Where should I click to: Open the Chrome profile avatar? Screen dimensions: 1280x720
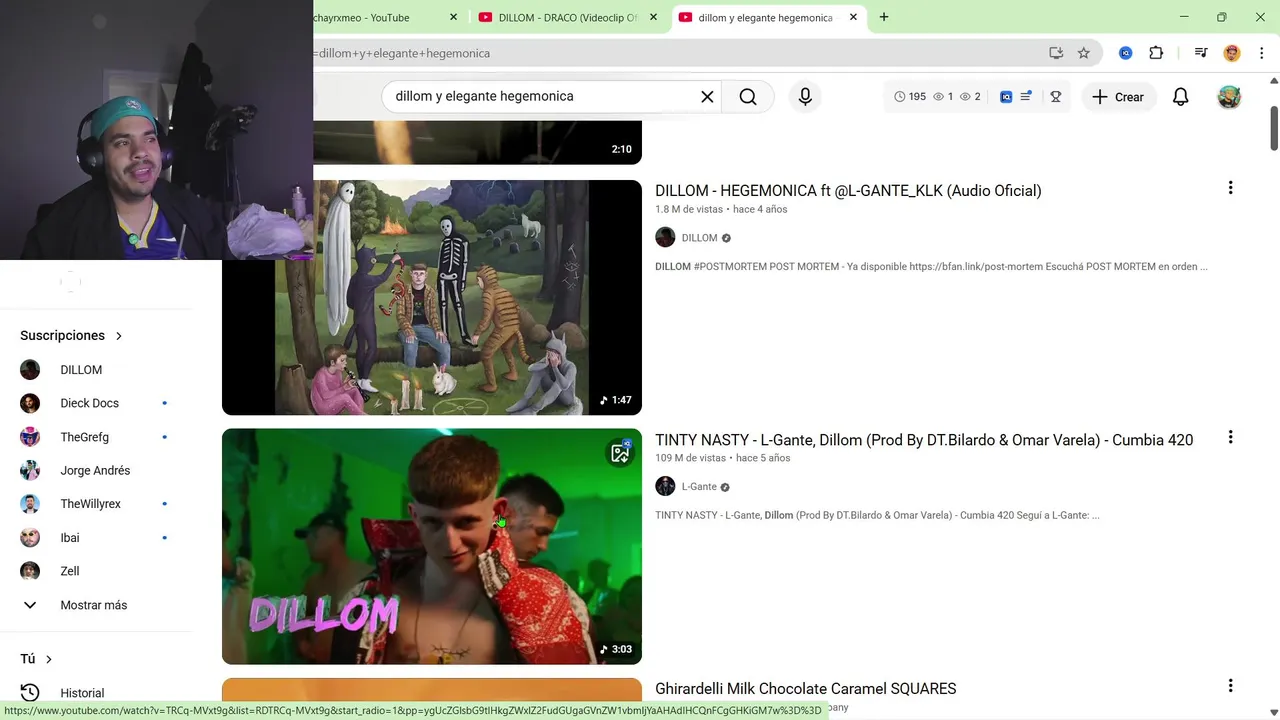[x=1232, y=53]
